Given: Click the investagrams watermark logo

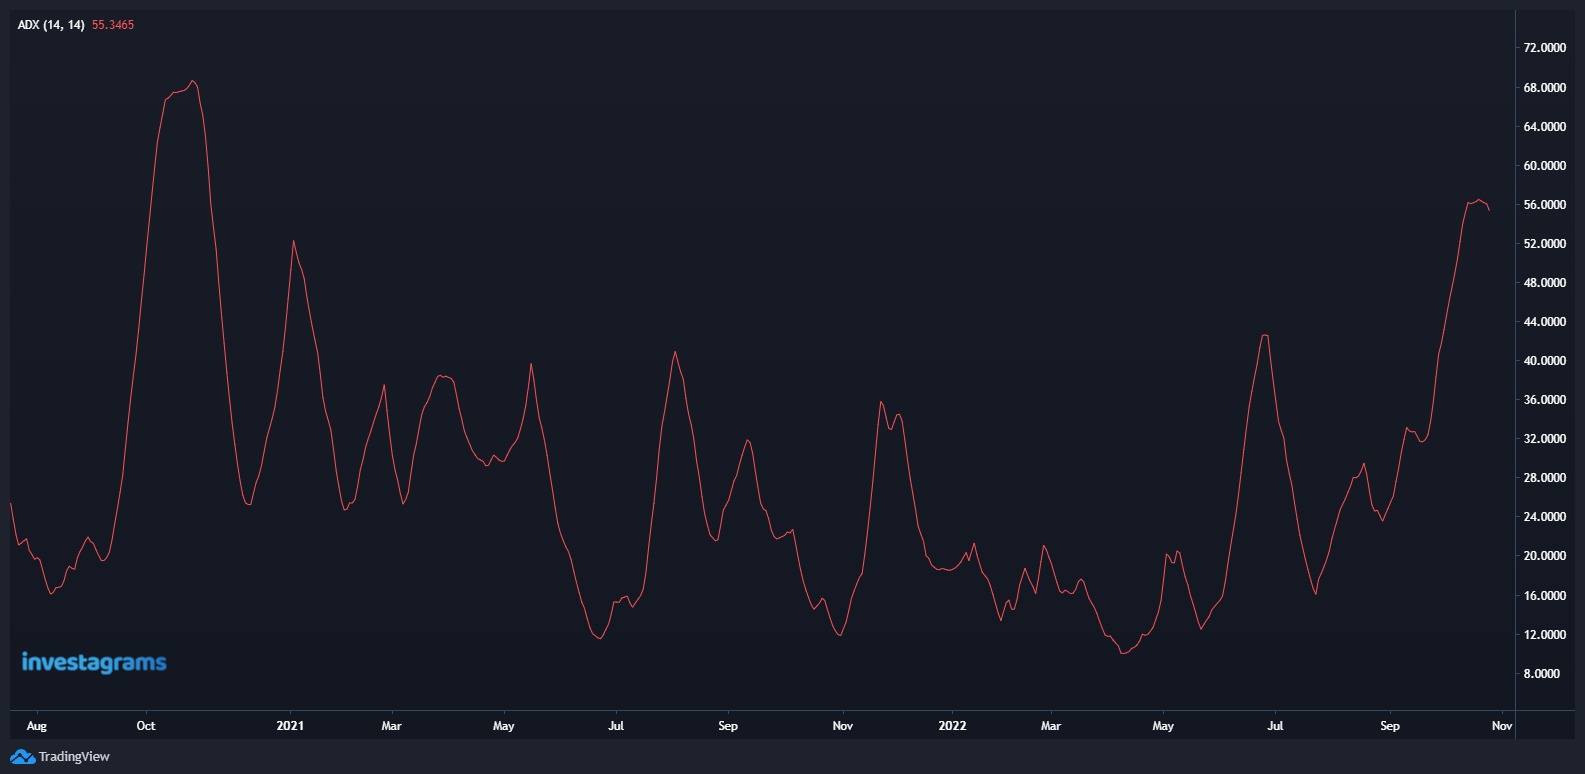Looking at the screenshot, I should 94,662.
